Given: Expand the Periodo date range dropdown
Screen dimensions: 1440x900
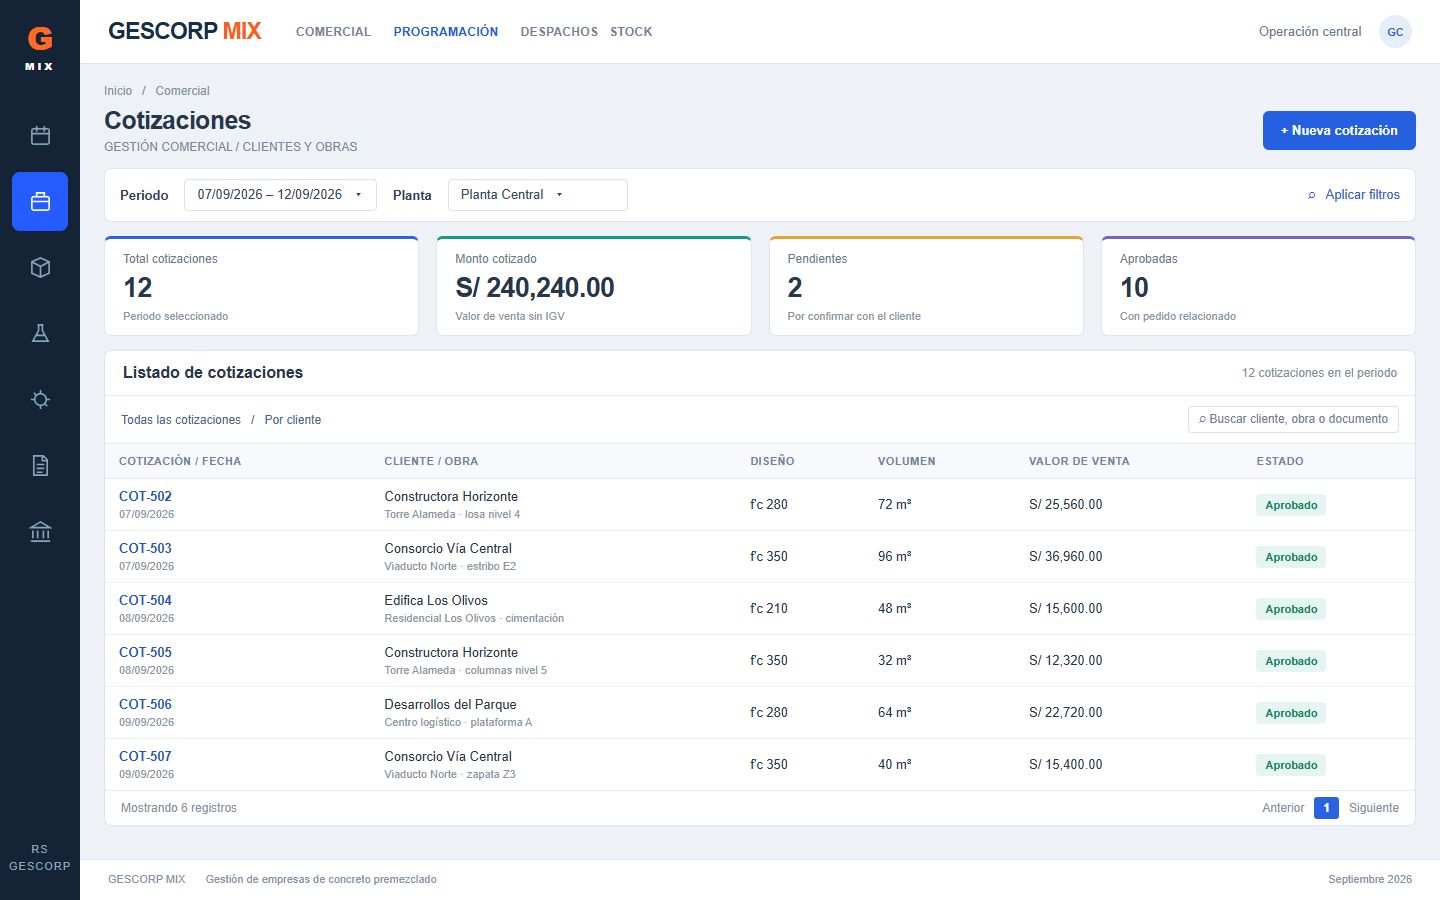Looking at the screenshot, I should coord(280,195).
